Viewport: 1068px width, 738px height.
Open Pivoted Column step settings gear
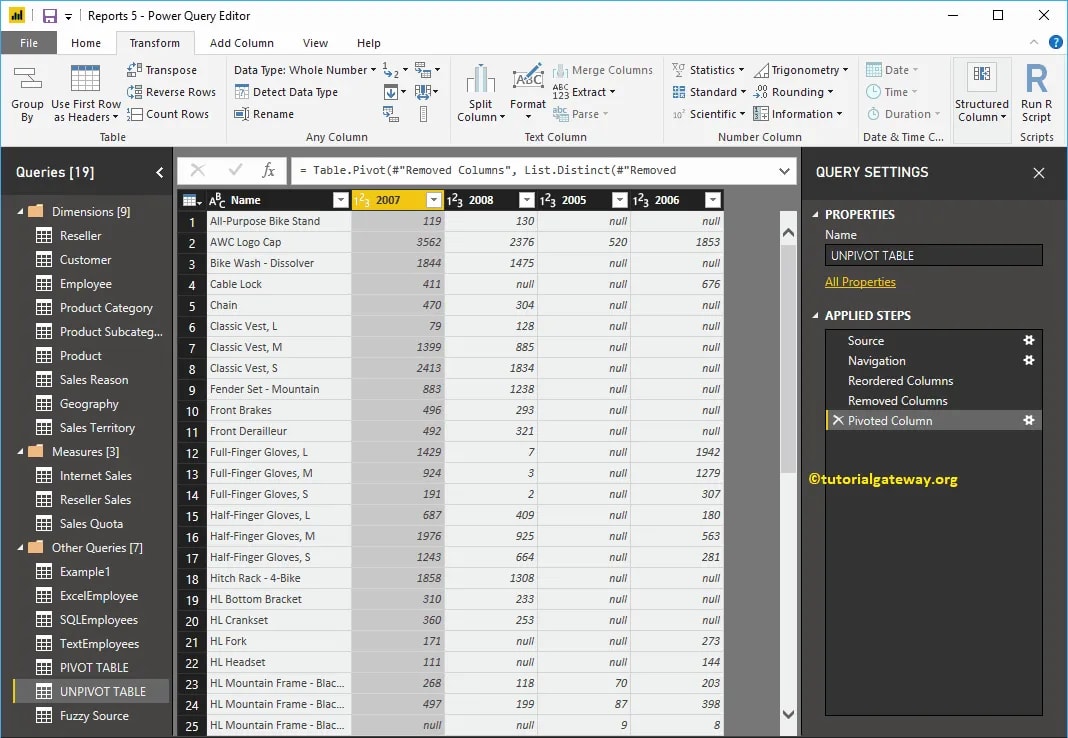1028,419
